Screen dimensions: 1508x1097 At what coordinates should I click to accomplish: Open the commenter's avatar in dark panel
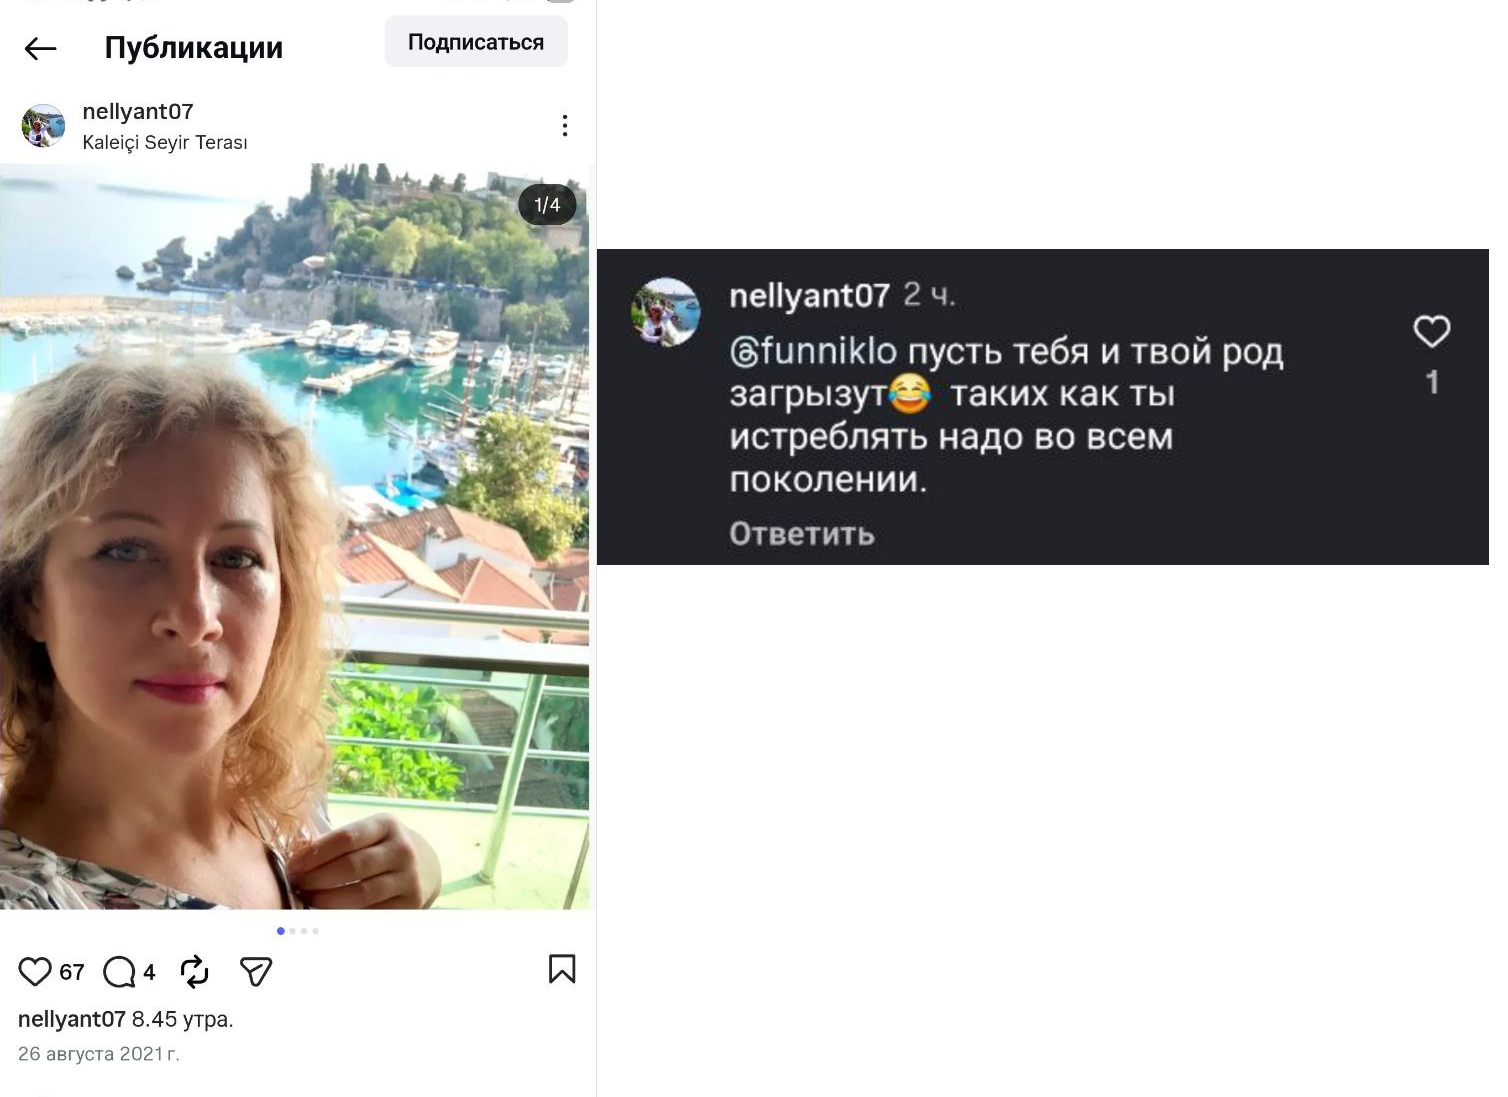[x=665, y=312]
